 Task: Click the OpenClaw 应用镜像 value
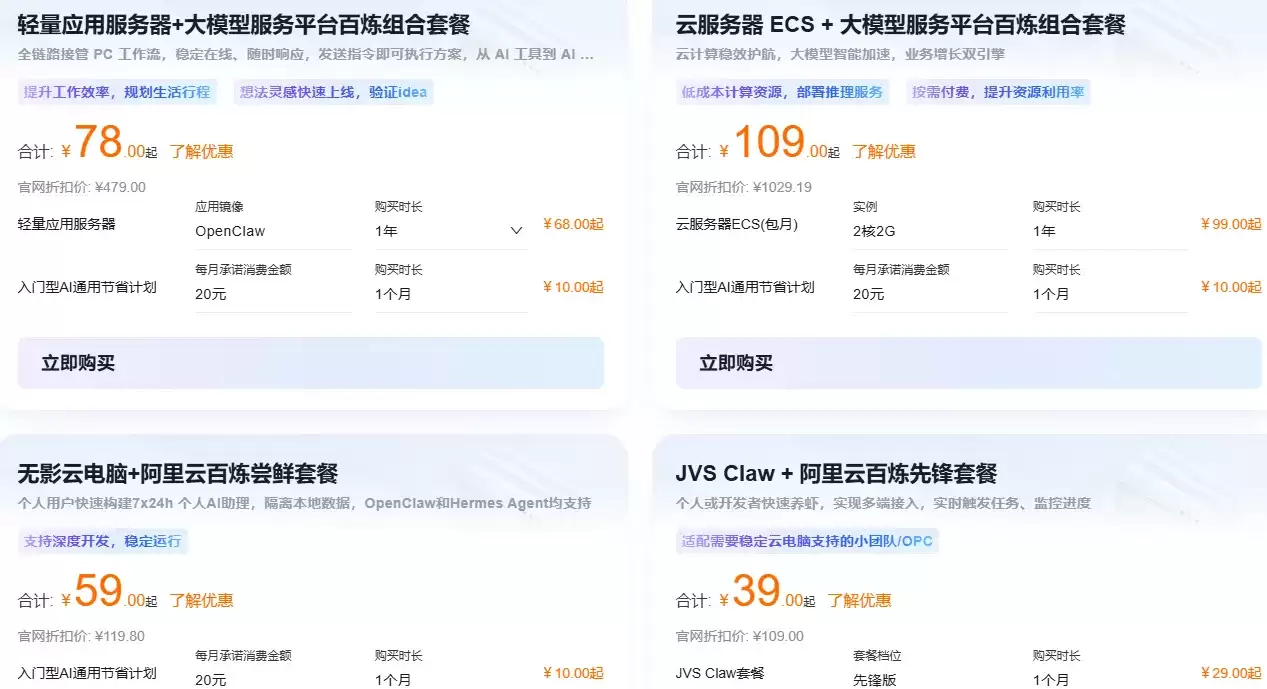coord(230,231)
